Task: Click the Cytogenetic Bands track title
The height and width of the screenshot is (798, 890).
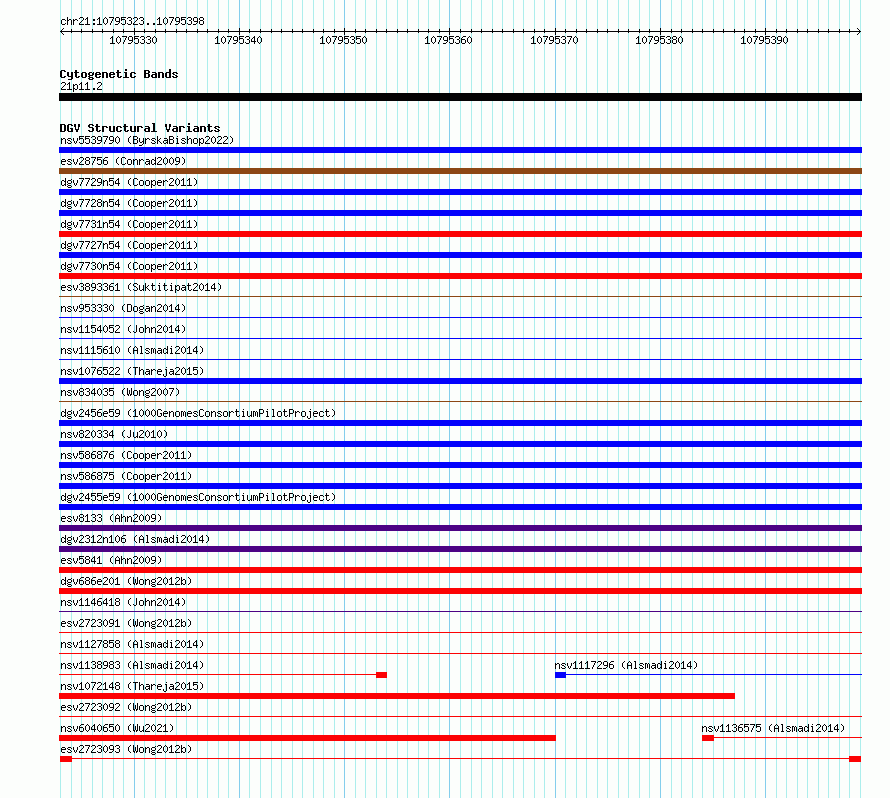Action: pyautogui.click(x=119, y=74)
